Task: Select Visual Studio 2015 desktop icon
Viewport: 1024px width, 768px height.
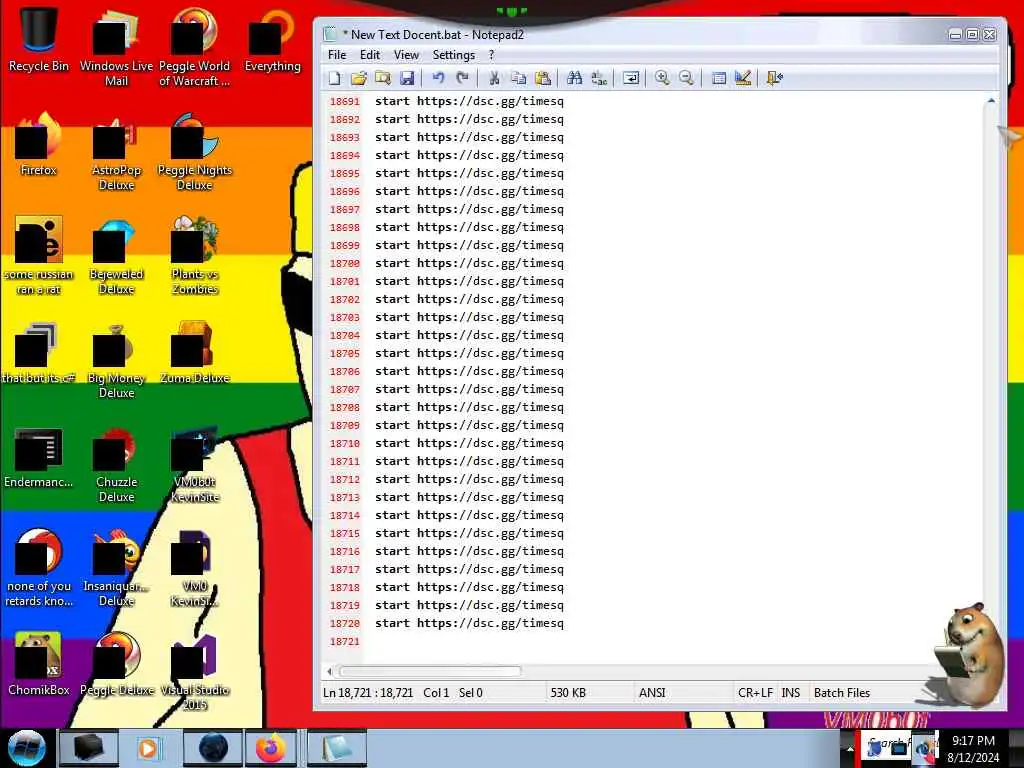Action: (194, 670)
